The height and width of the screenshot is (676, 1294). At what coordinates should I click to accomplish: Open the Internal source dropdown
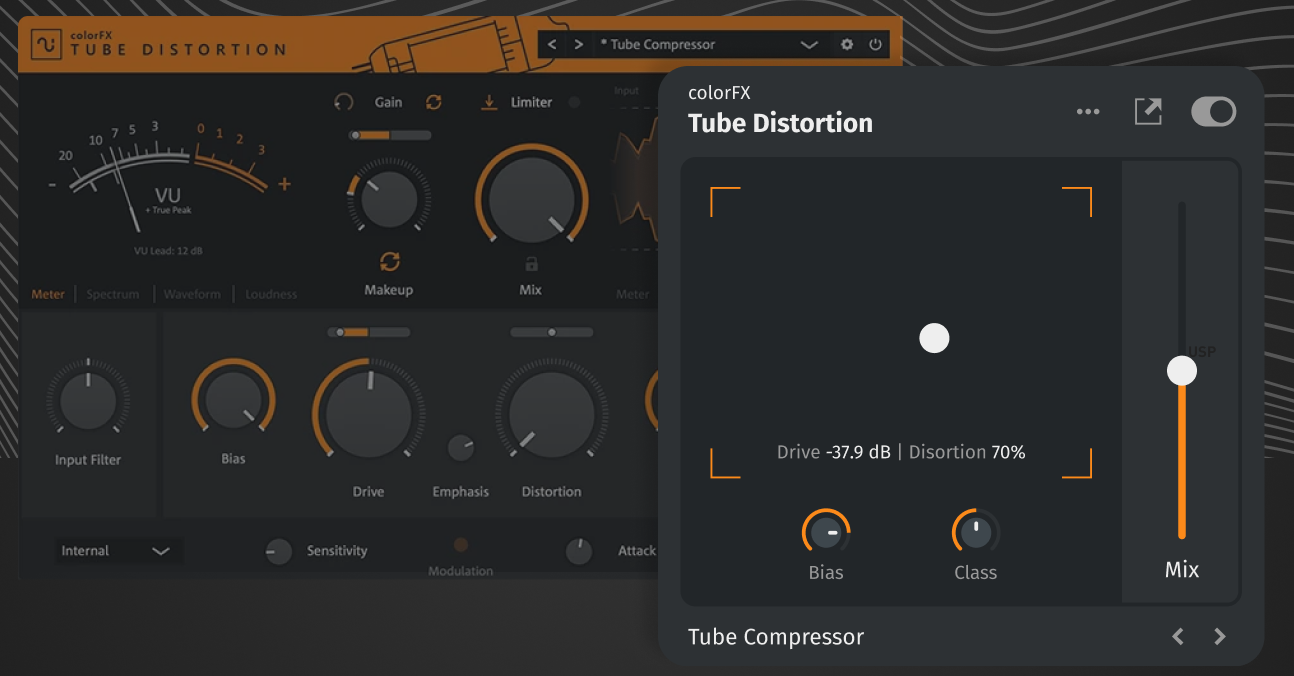117,551
